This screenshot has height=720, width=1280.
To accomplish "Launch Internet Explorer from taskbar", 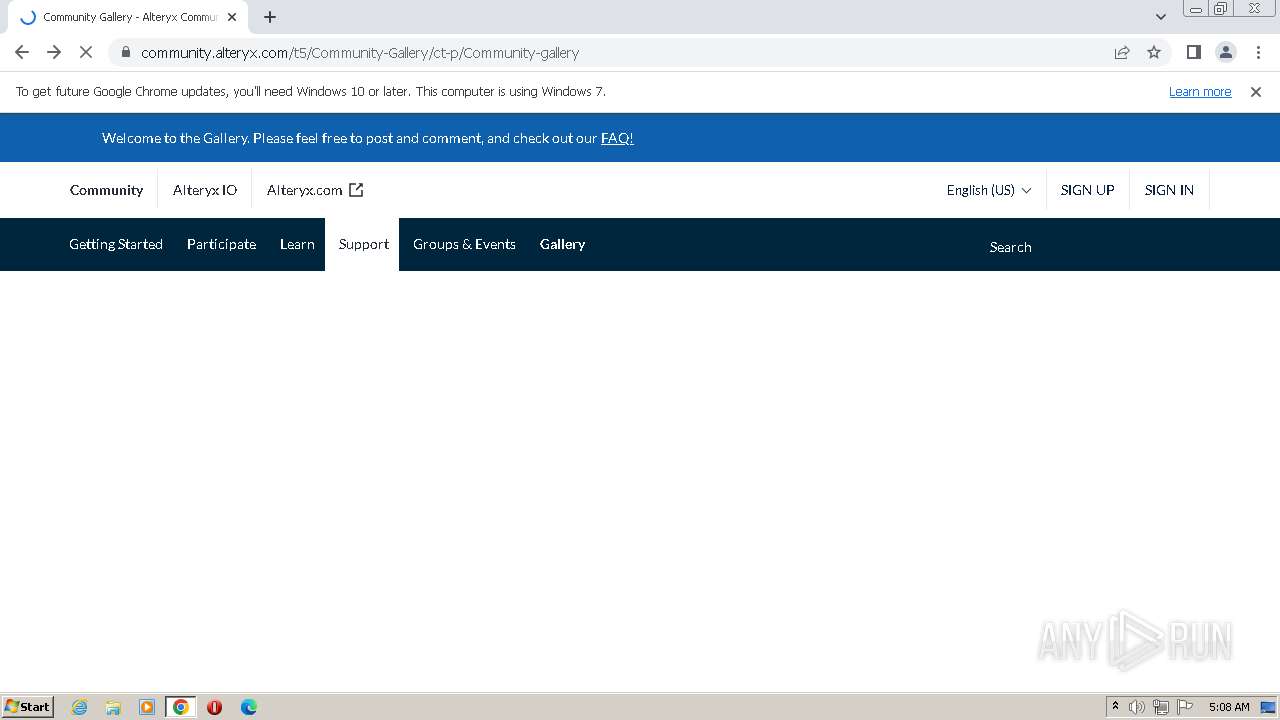I will pos(80,707).
